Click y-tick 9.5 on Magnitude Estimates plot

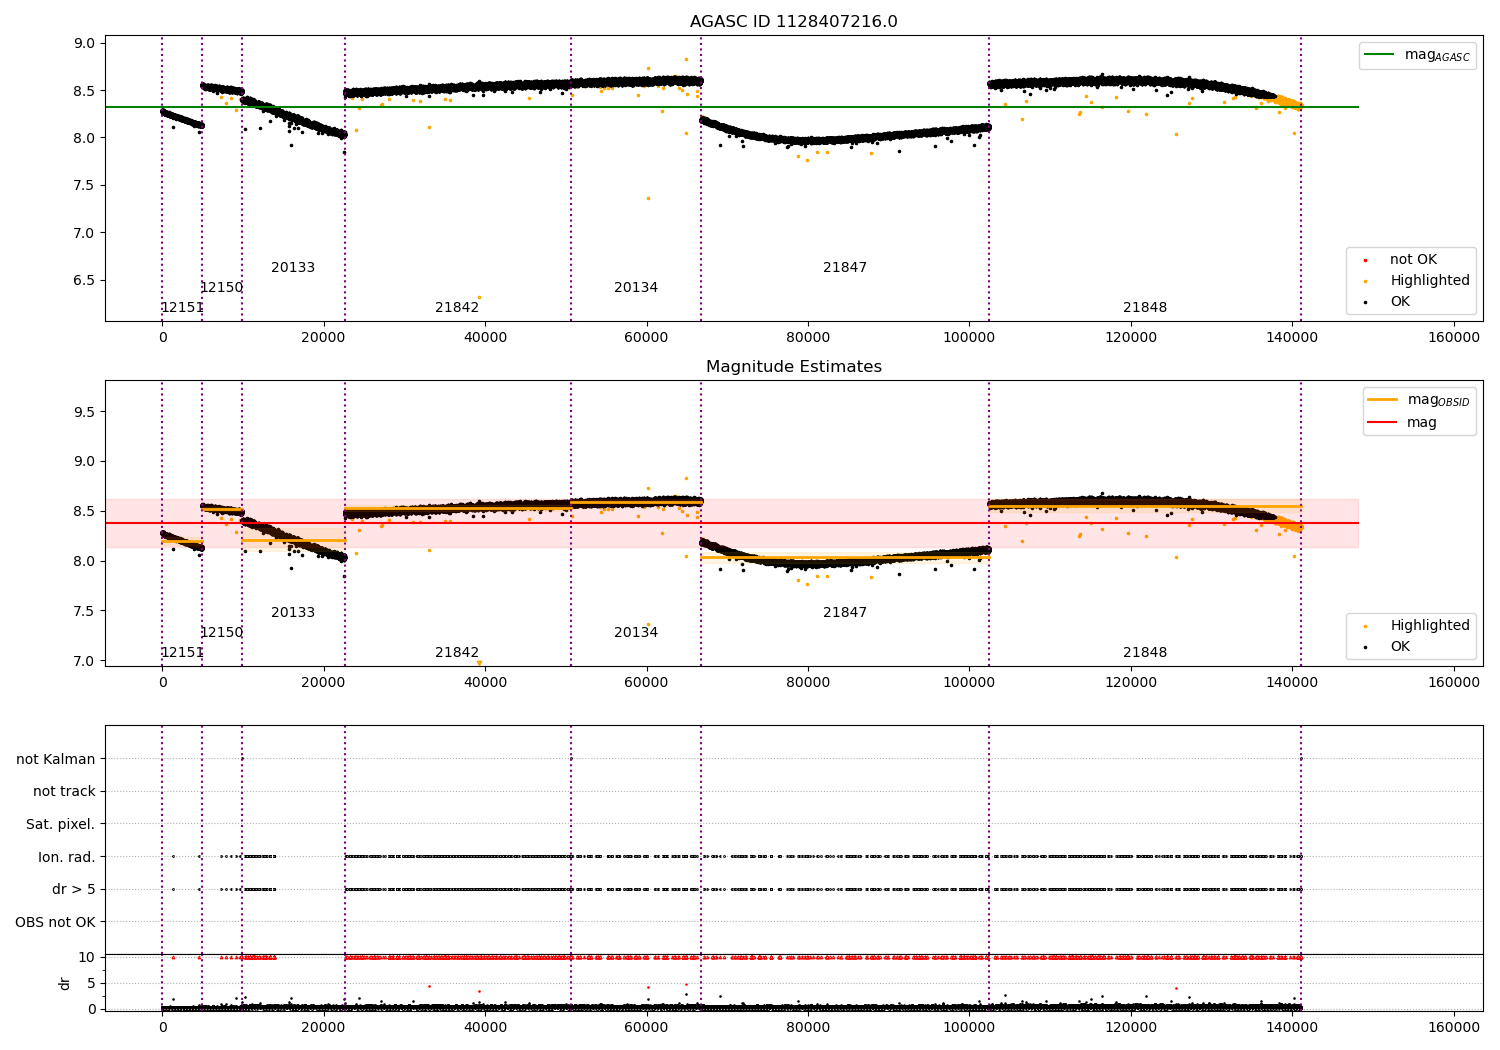[85, 412]
